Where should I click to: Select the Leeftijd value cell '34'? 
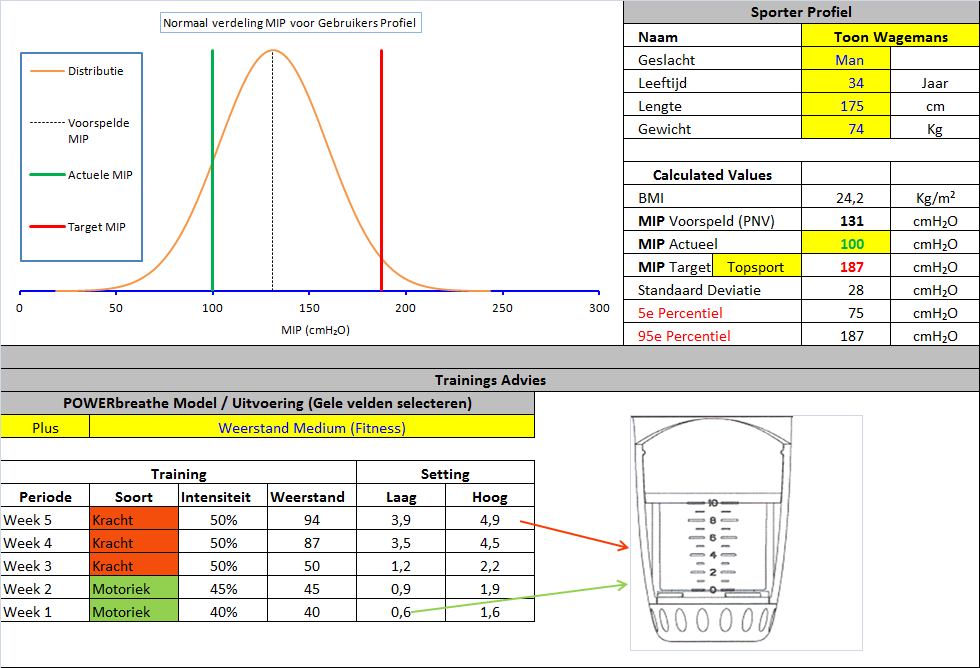[846, 83]
